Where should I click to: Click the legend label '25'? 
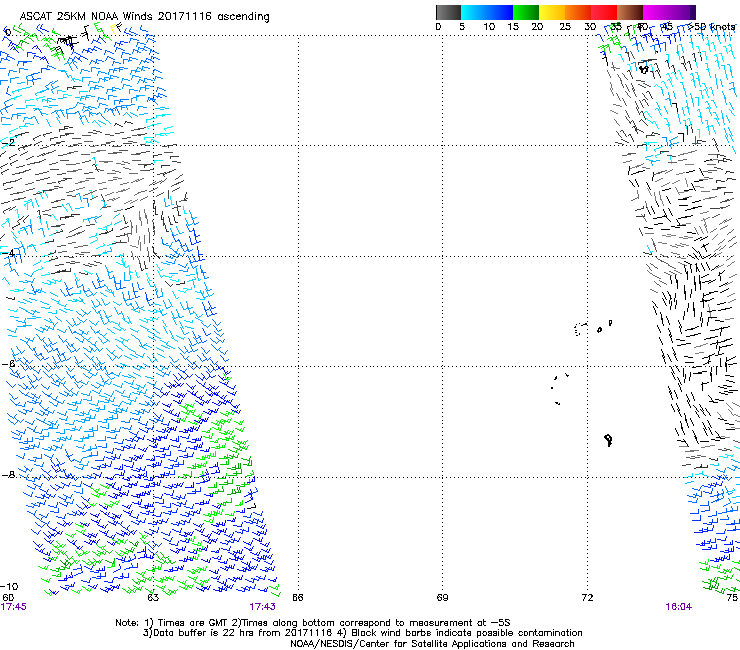click(x=564, y=26)
